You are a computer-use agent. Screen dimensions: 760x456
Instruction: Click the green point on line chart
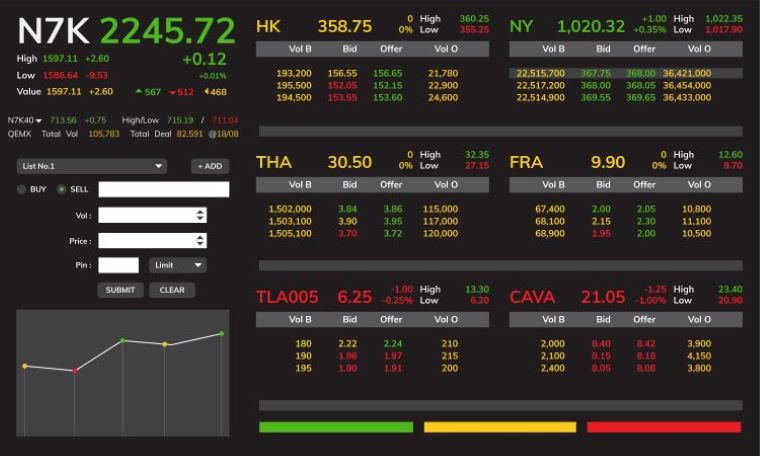(x=122, y=340)
